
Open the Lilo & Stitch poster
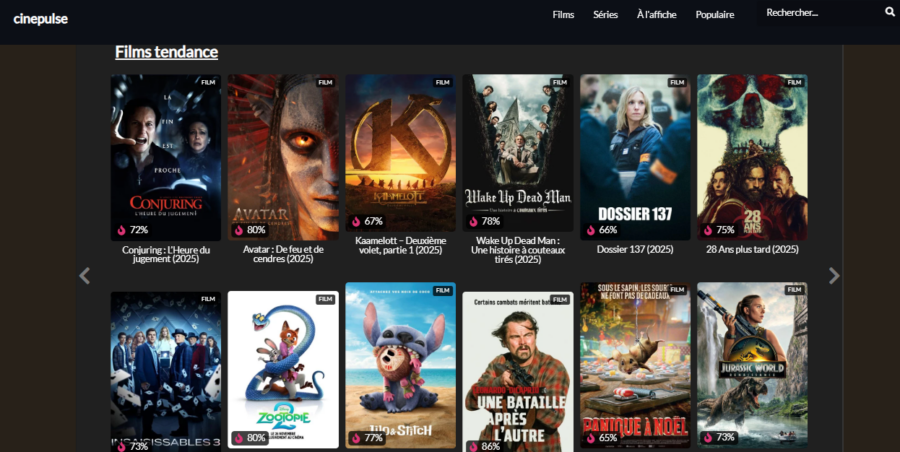pos(401,365)
